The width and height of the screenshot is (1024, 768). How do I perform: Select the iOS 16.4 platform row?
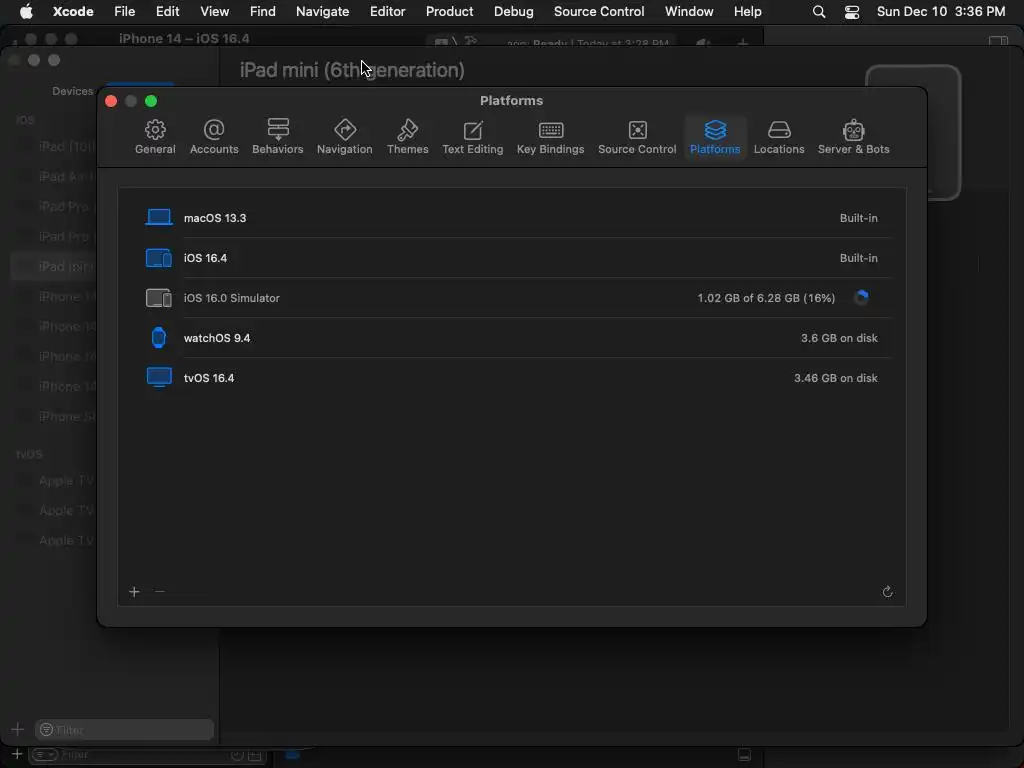[x=511, y=258]
